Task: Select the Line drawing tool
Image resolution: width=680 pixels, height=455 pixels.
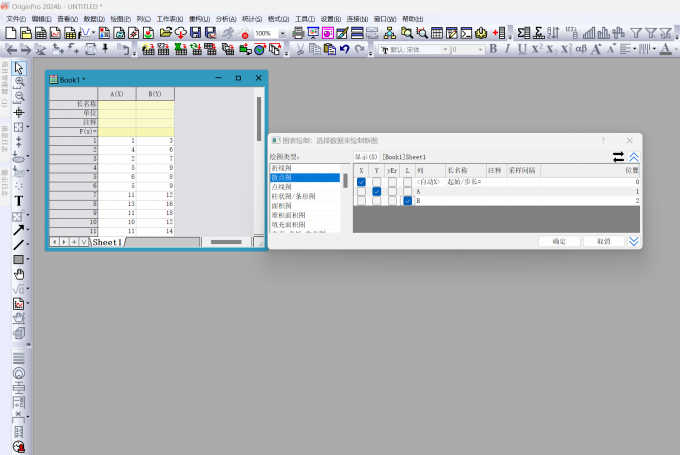Action: [19, 245]
